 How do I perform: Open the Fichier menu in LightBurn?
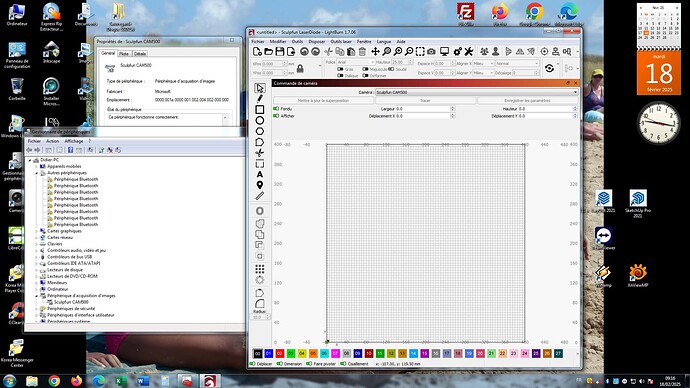tap(257, 41)
